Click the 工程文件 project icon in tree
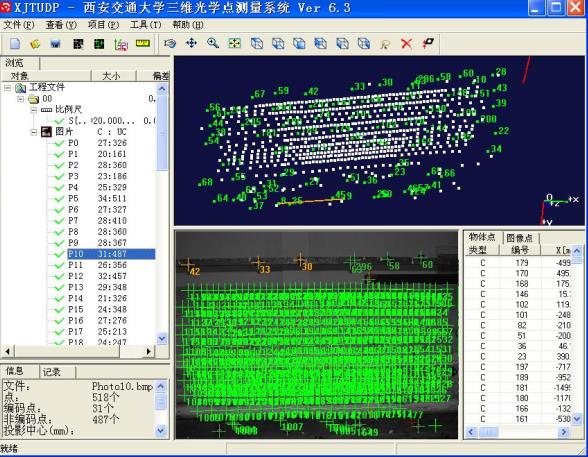The height and width of the screenshot is (457, 588). click(x=20, y=88)
